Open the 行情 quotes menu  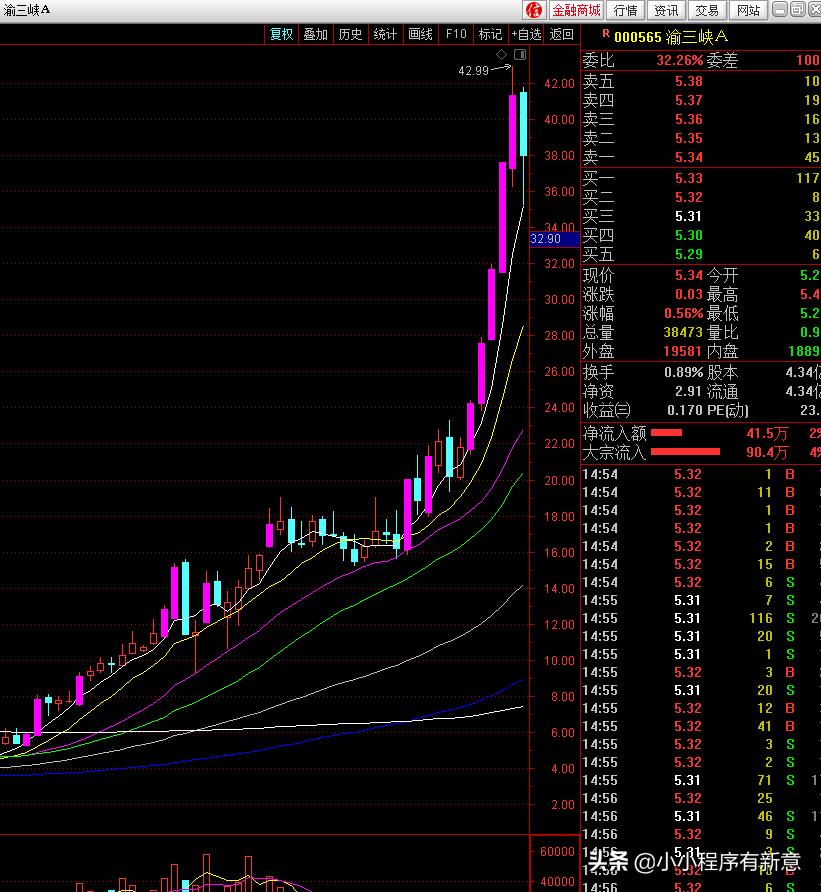coord(625,10)
